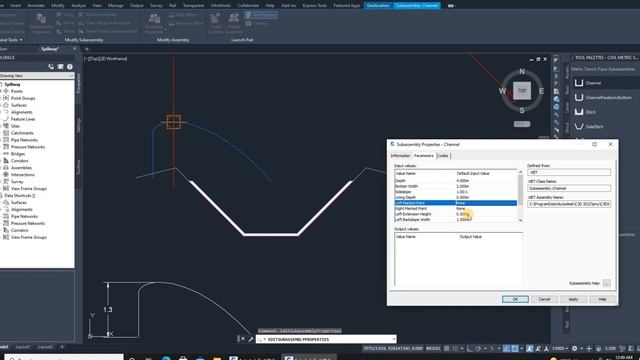
Task: Switch to the Layout1 tab
Action: (22, 347)
